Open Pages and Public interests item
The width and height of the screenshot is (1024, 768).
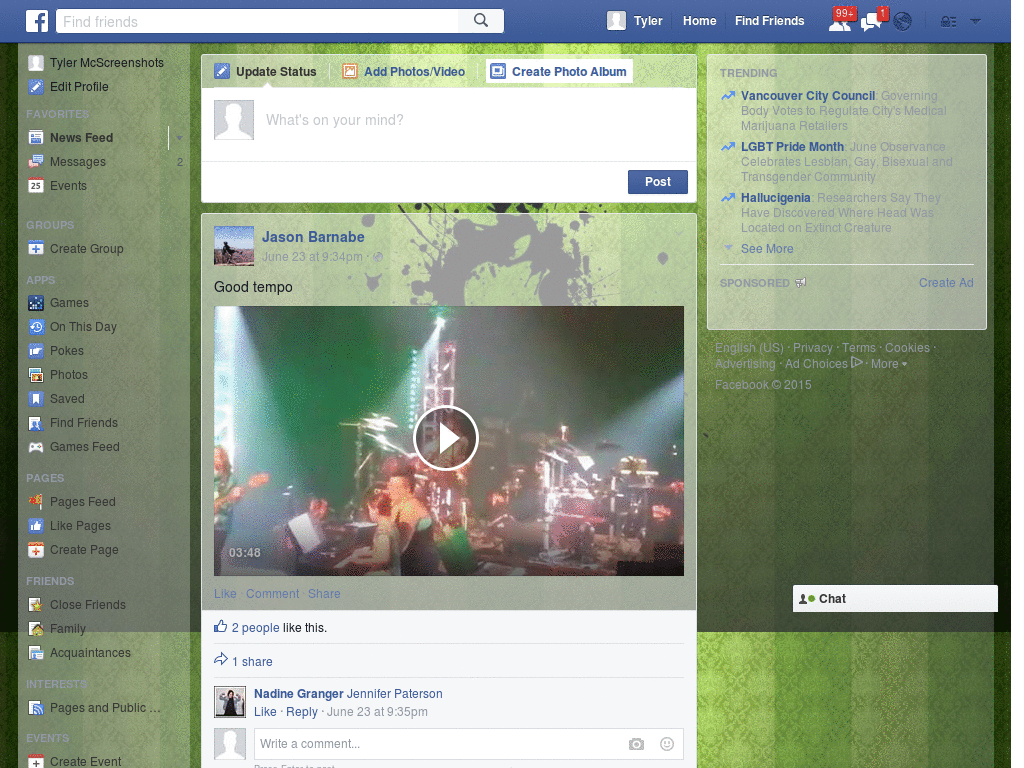[x=95, y=708]
